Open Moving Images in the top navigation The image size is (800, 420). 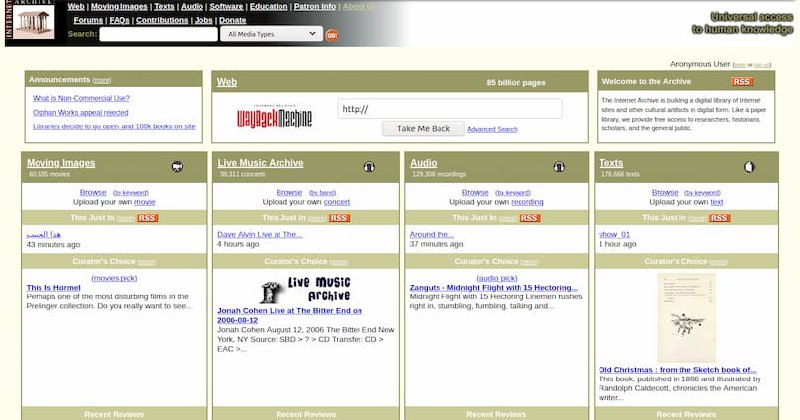click(x=119, y=7)
